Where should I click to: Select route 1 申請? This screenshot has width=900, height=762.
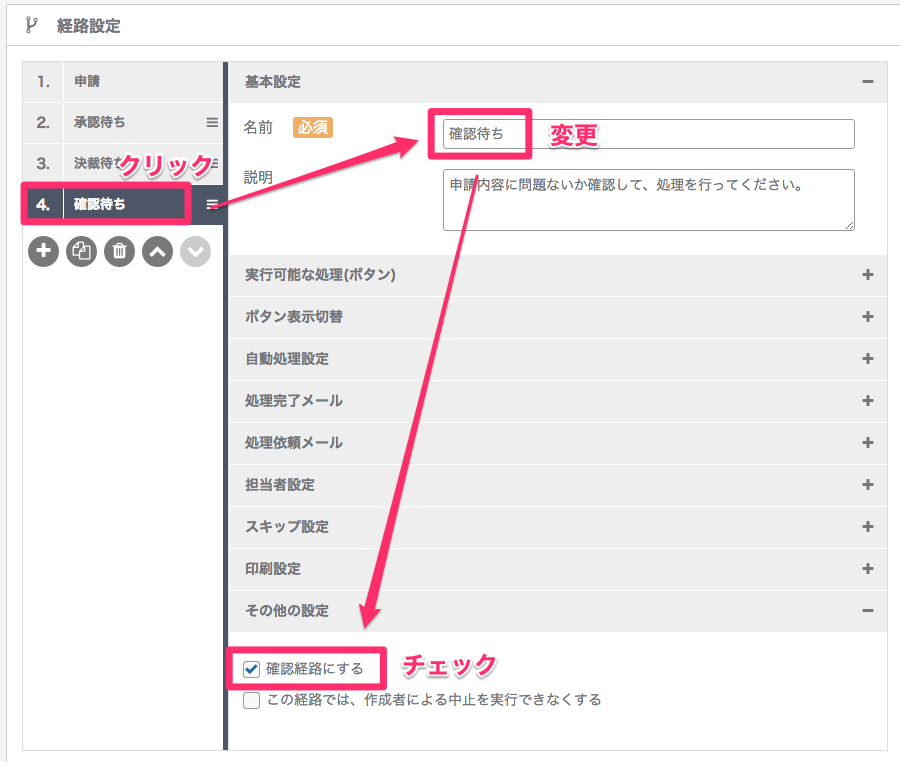coord(122,81)
